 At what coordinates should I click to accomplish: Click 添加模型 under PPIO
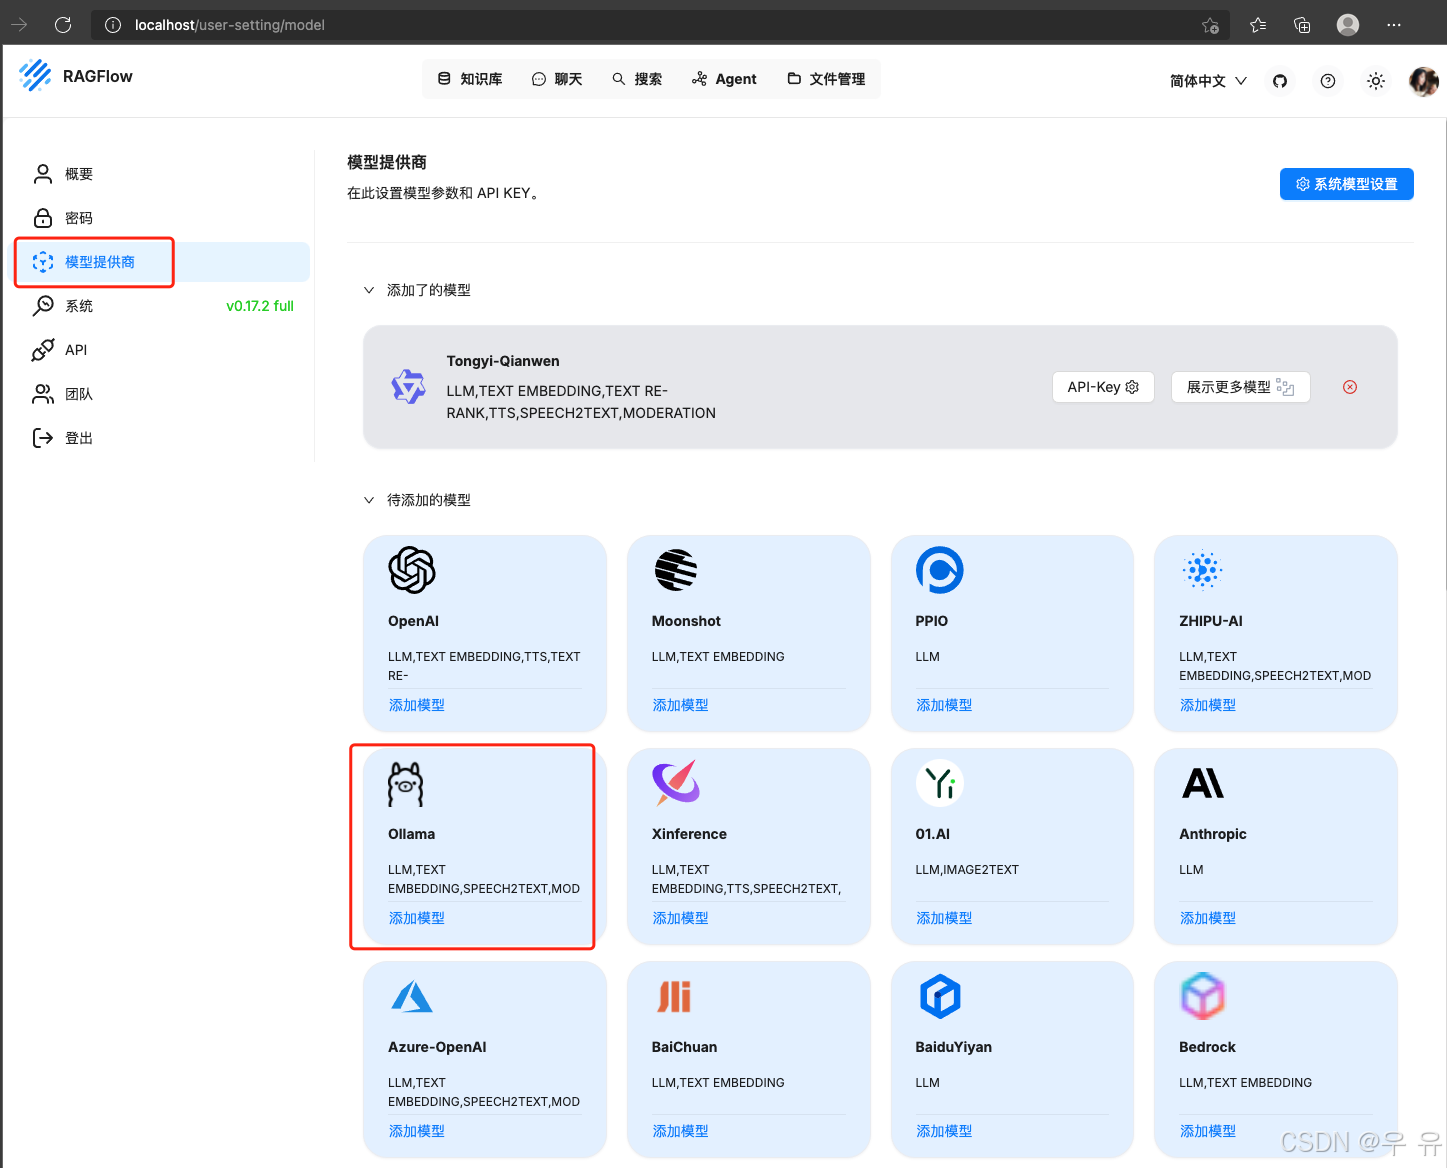click(x=944, y=705)
